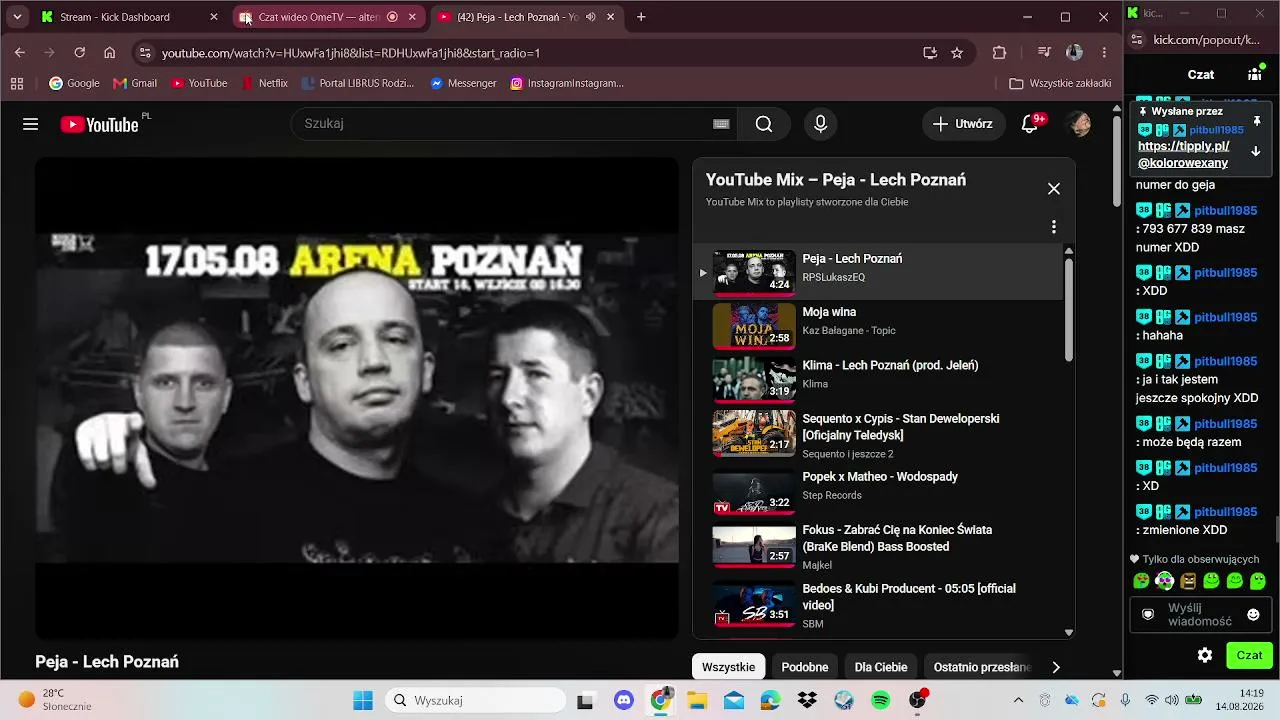This screenshot has width=1280, height=720.
Task: Open File Explorer from the taskbar
Action: click(696, 700)
